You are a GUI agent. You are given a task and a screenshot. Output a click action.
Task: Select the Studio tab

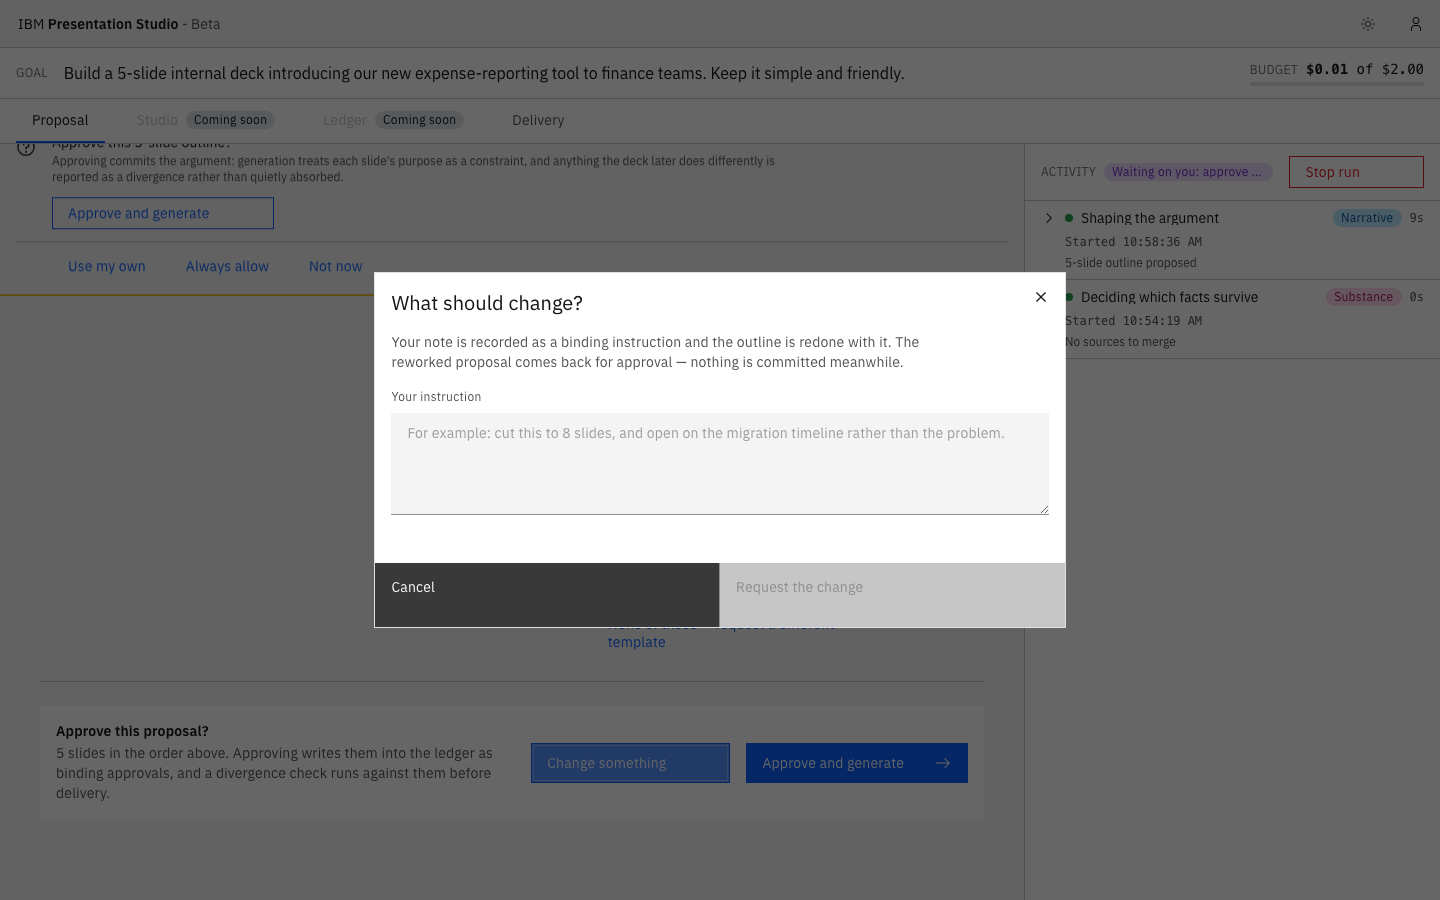click(157, 120)
